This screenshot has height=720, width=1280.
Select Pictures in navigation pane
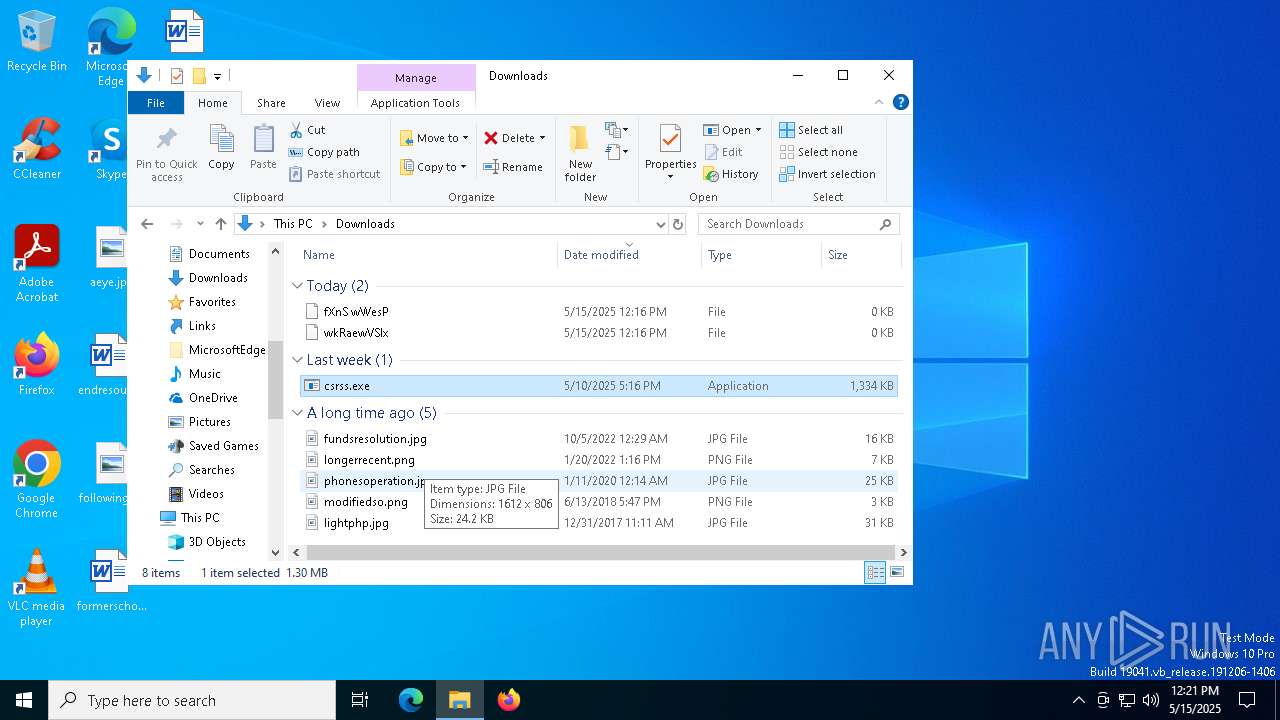(210, 422)
